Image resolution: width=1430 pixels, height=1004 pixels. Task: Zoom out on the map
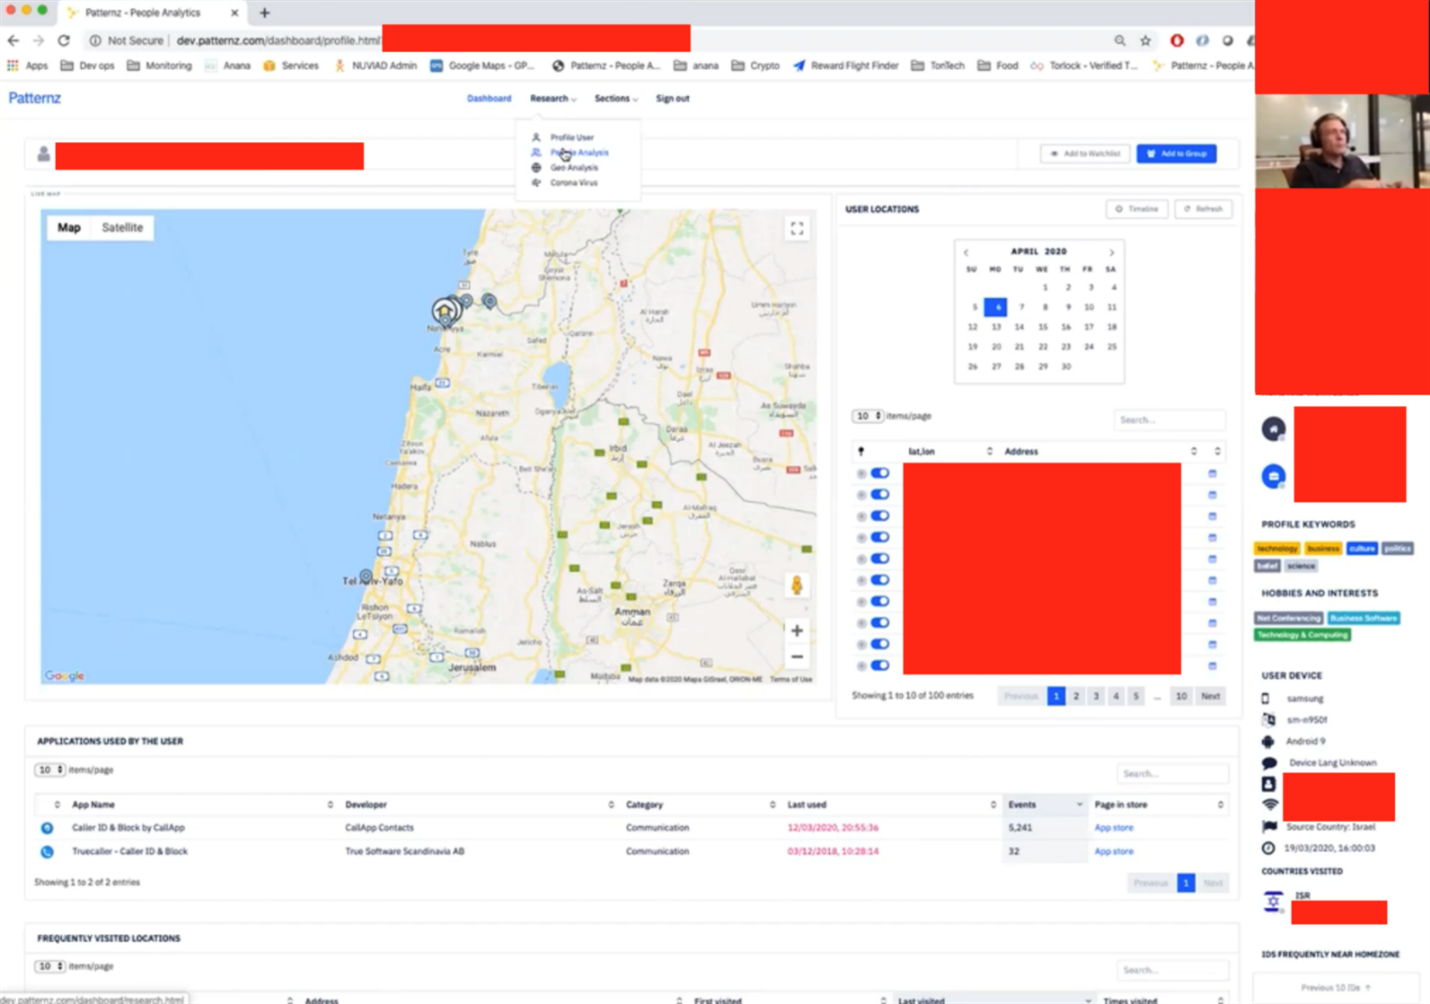point(797,657)
